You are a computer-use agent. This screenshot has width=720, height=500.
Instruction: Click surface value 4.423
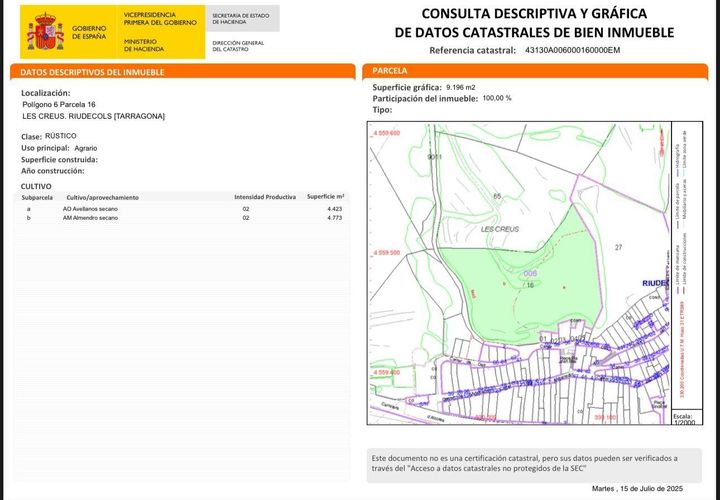[x=335, y=209]
